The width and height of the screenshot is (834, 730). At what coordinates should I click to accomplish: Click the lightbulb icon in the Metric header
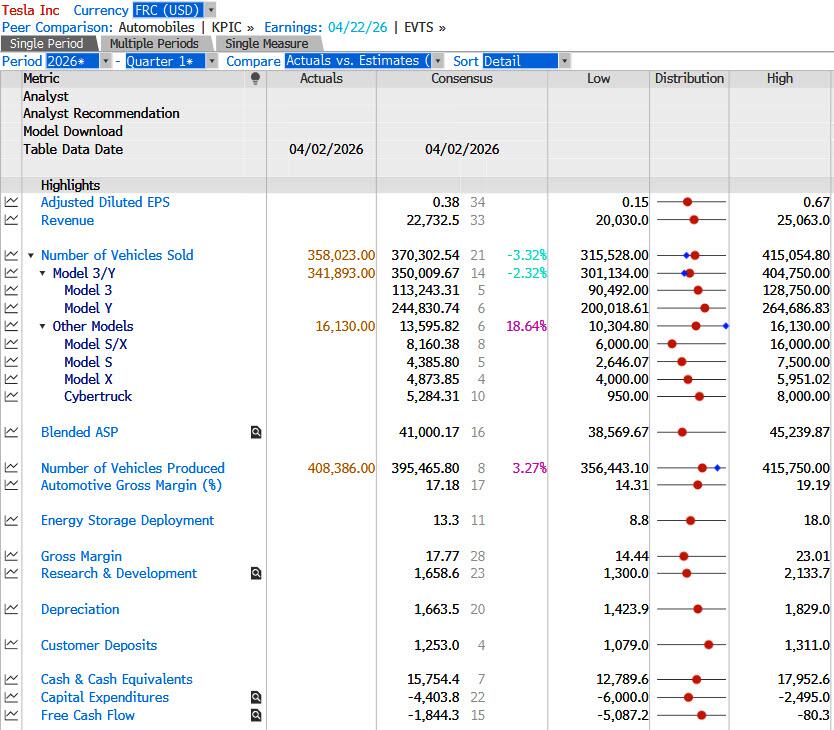tap(256, 78)
